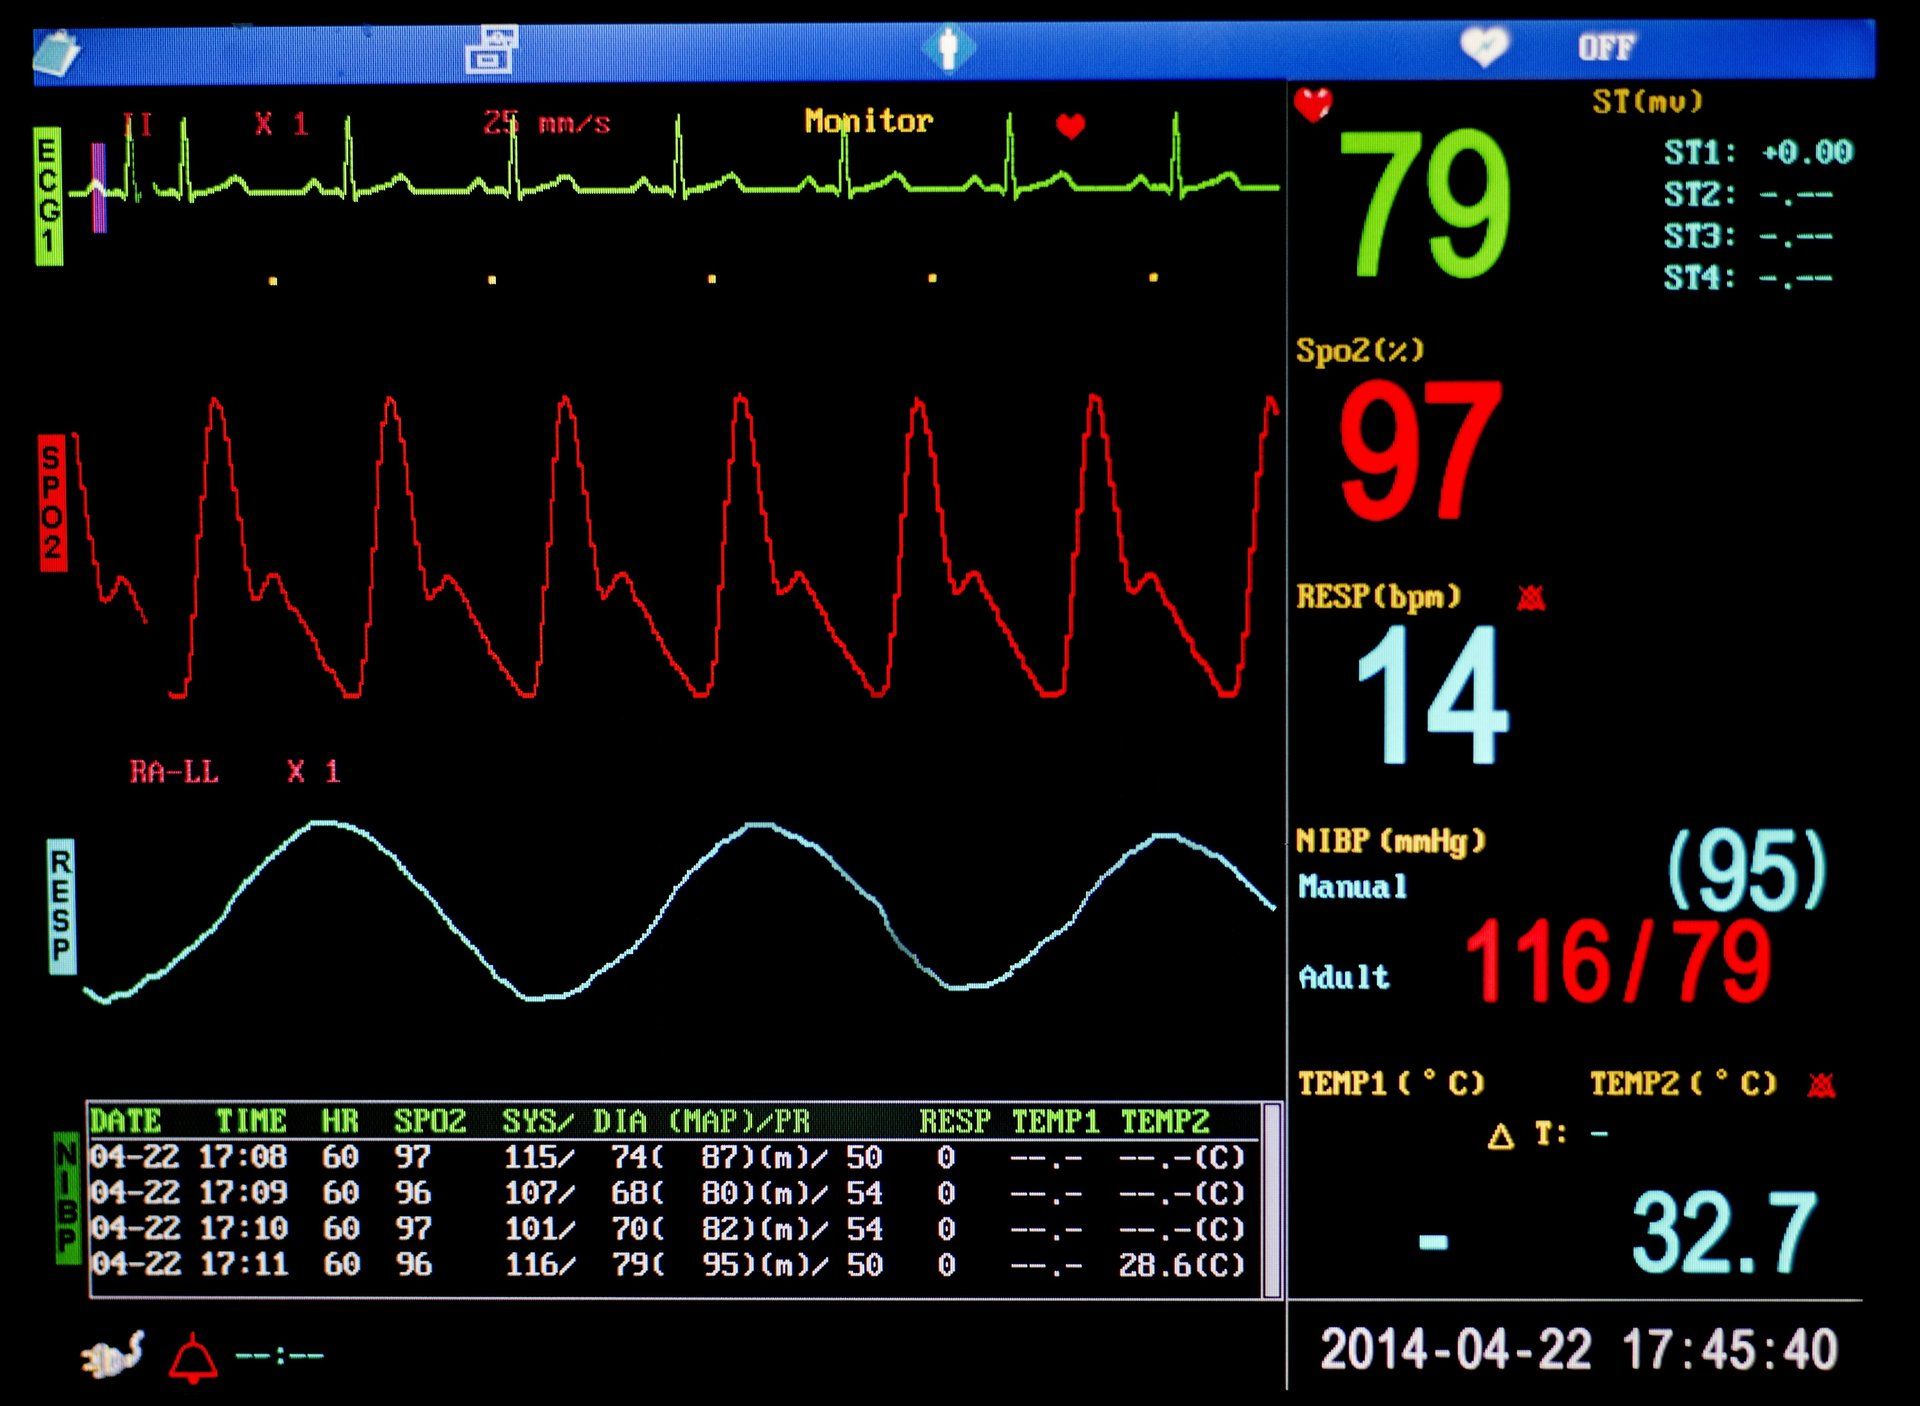Select the red SPO2 waveform label
Image resolution: width=1920 pixels, height=1406 pixels.
pyautogui.click(x=52, y=503)
